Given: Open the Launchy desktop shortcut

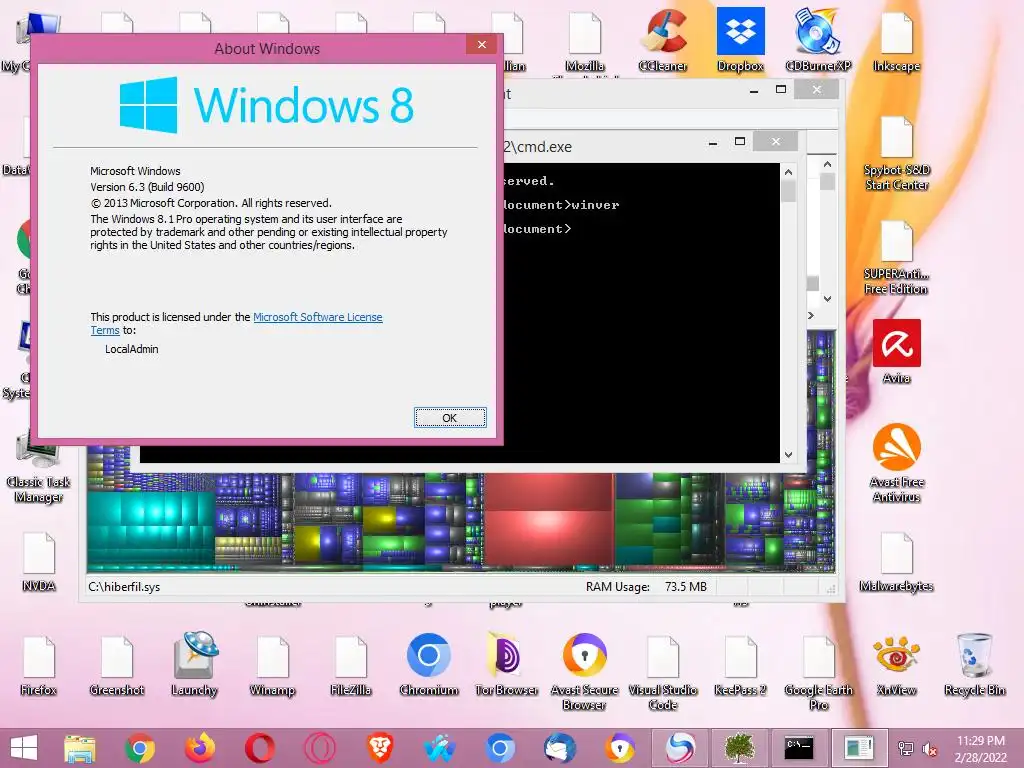Looking at the screenshot, I should 195,664.
